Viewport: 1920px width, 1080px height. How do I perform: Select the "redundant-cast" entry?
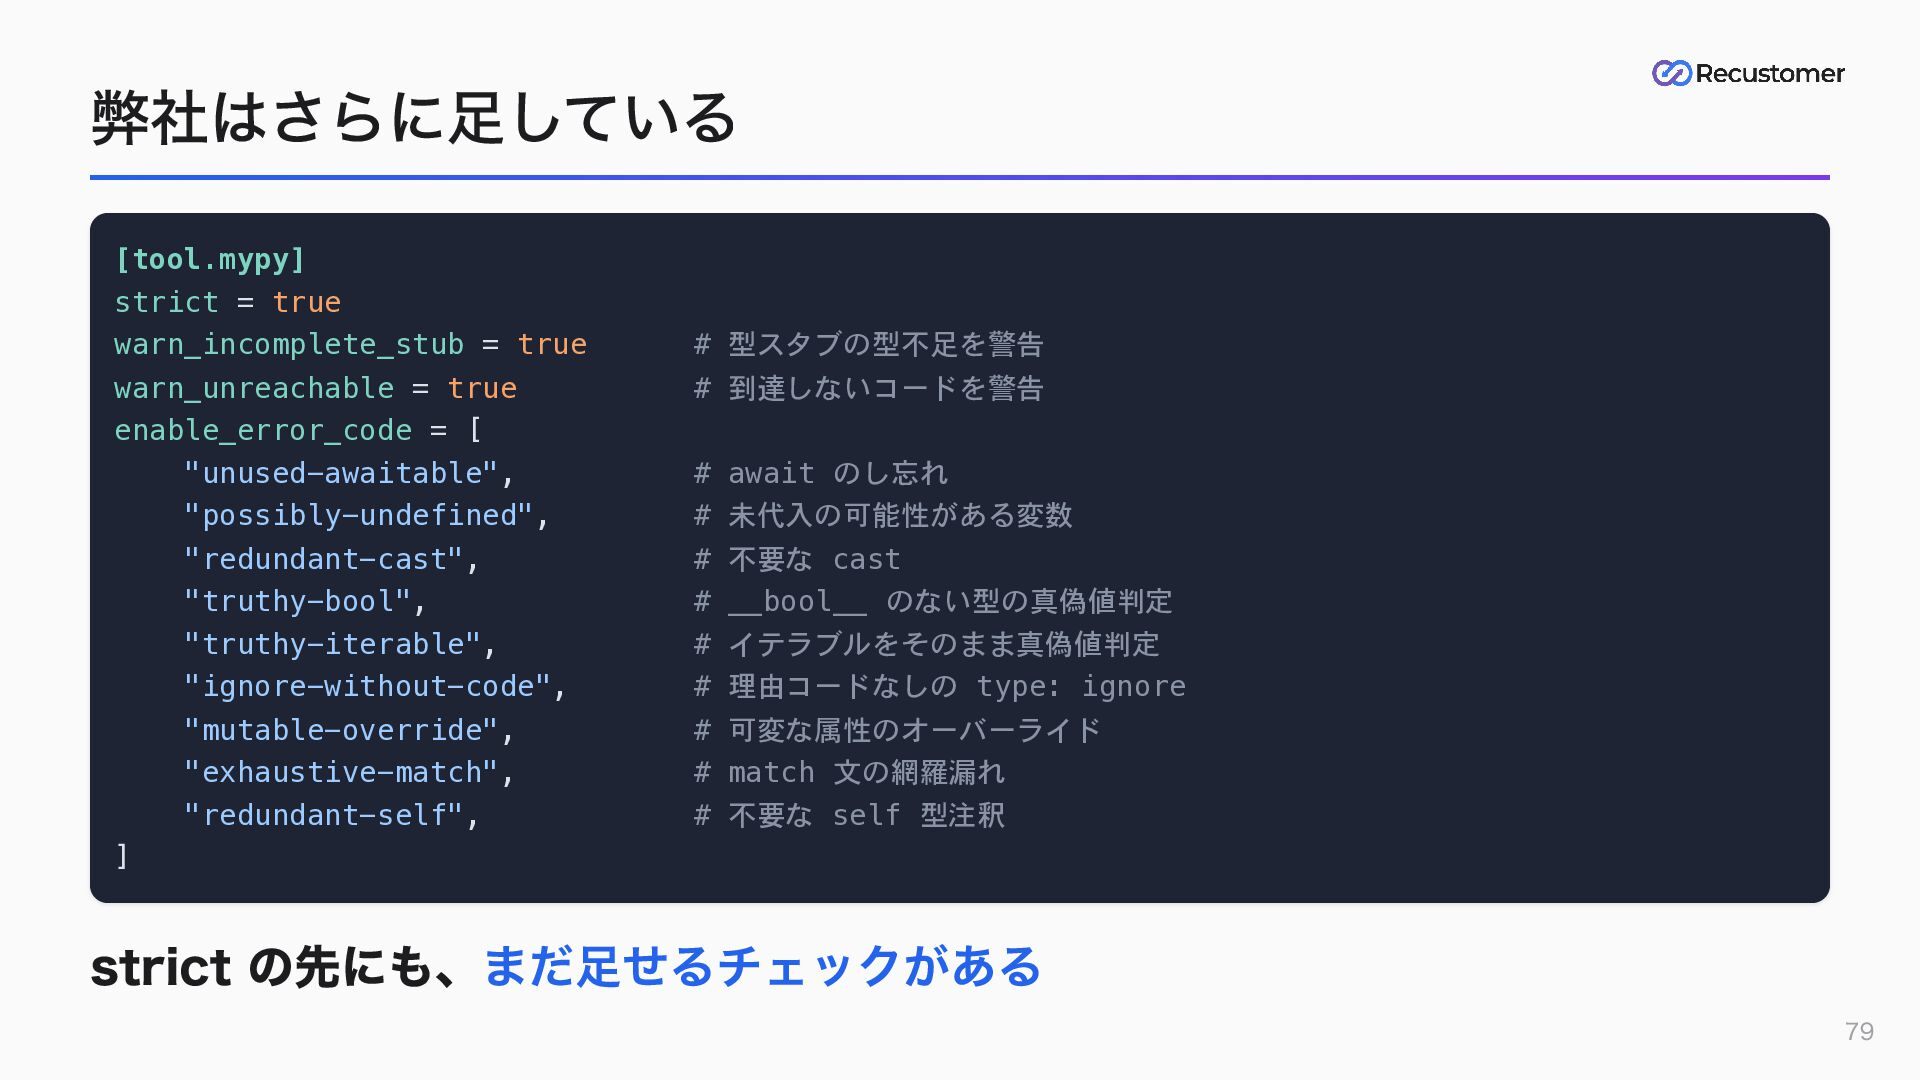[x=332, y=559]
